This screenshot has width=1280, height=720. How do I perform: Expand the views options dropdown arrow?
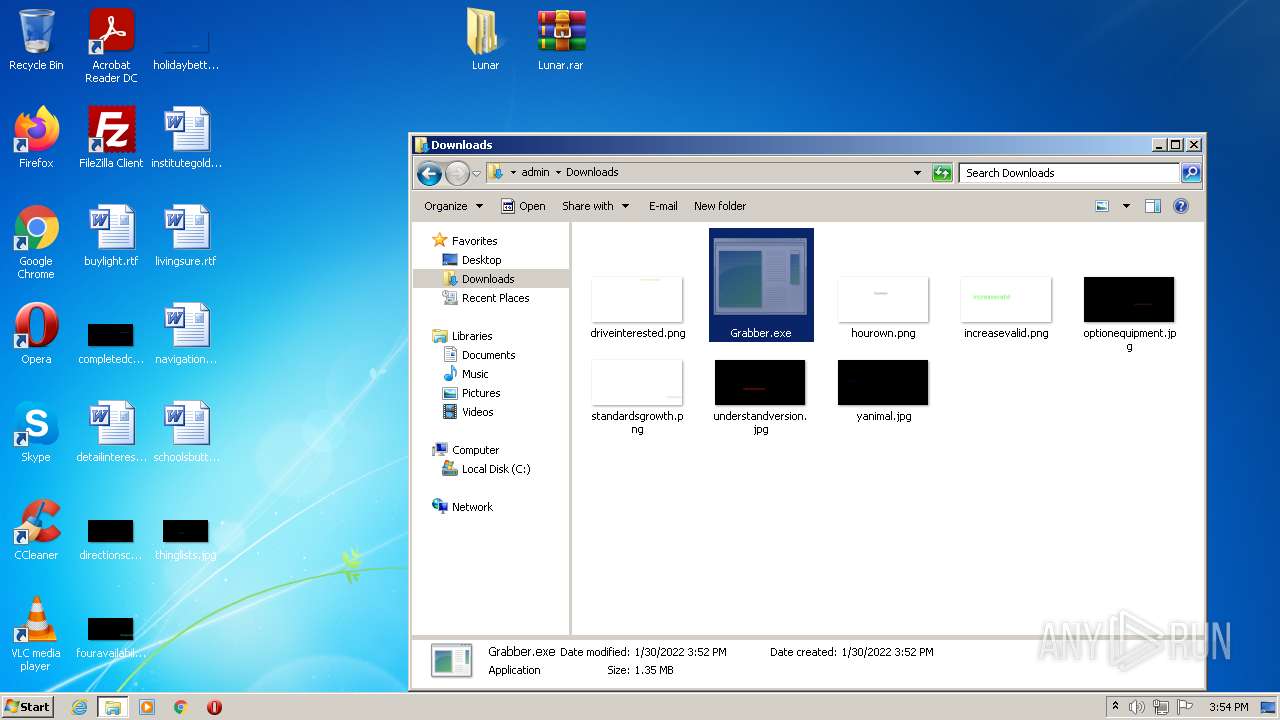1126,206
